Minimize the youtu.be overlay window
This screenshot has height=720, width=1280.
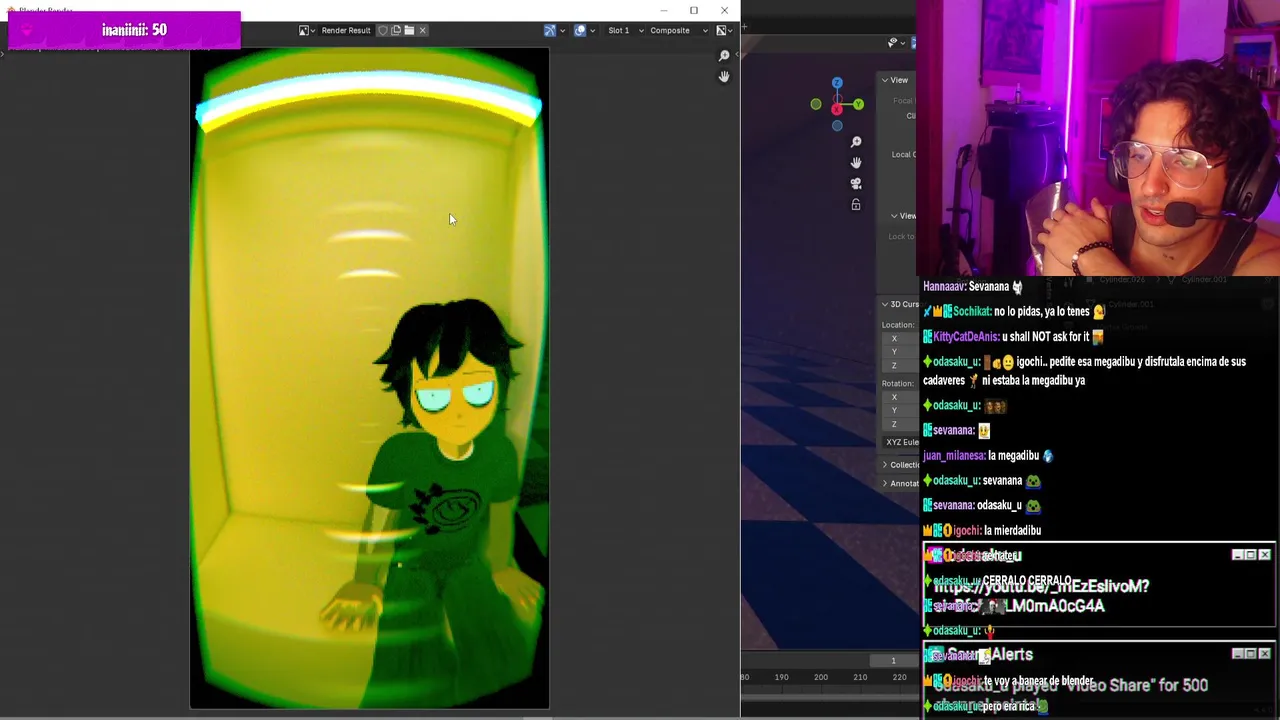click(1237, 555)
